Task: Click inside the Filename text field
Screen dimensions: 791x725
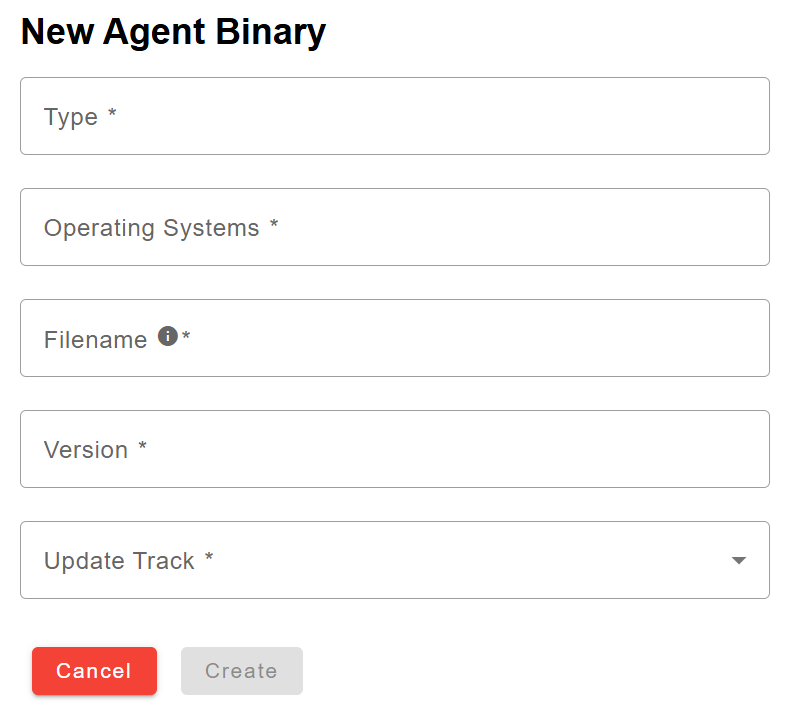Action: 395,338
